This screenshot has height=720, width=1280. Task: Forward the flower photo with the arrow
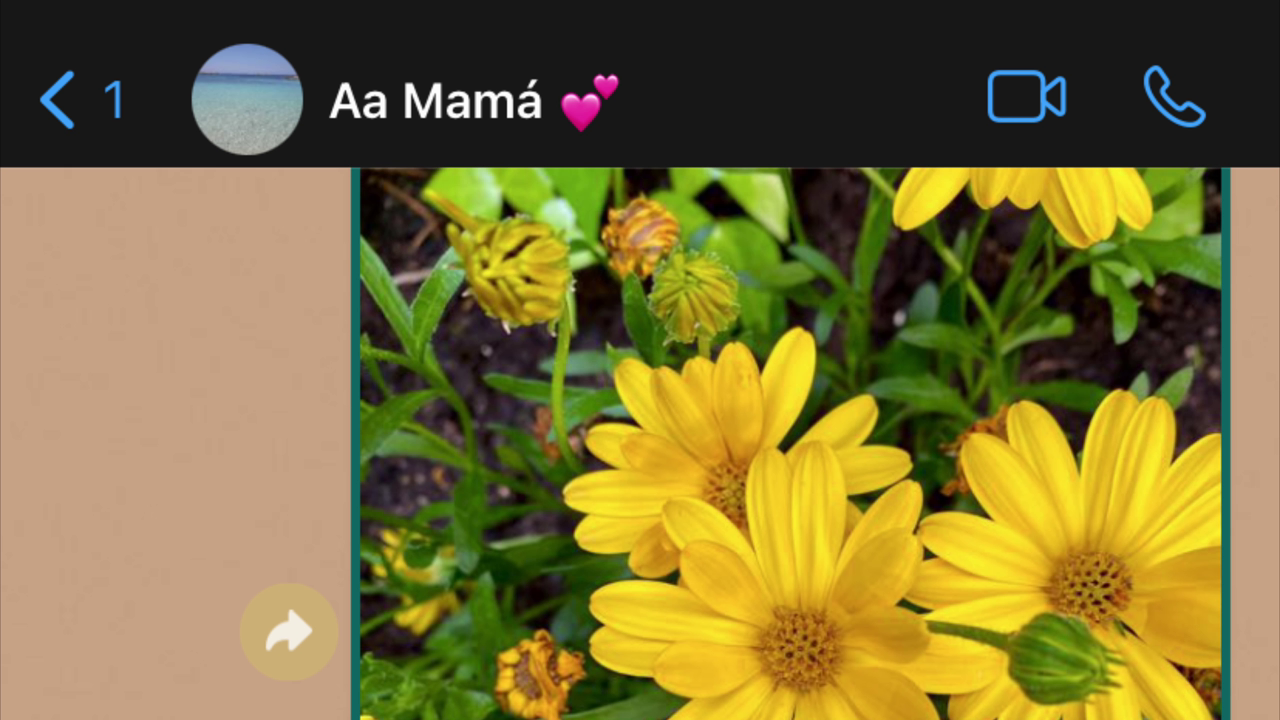289,632
